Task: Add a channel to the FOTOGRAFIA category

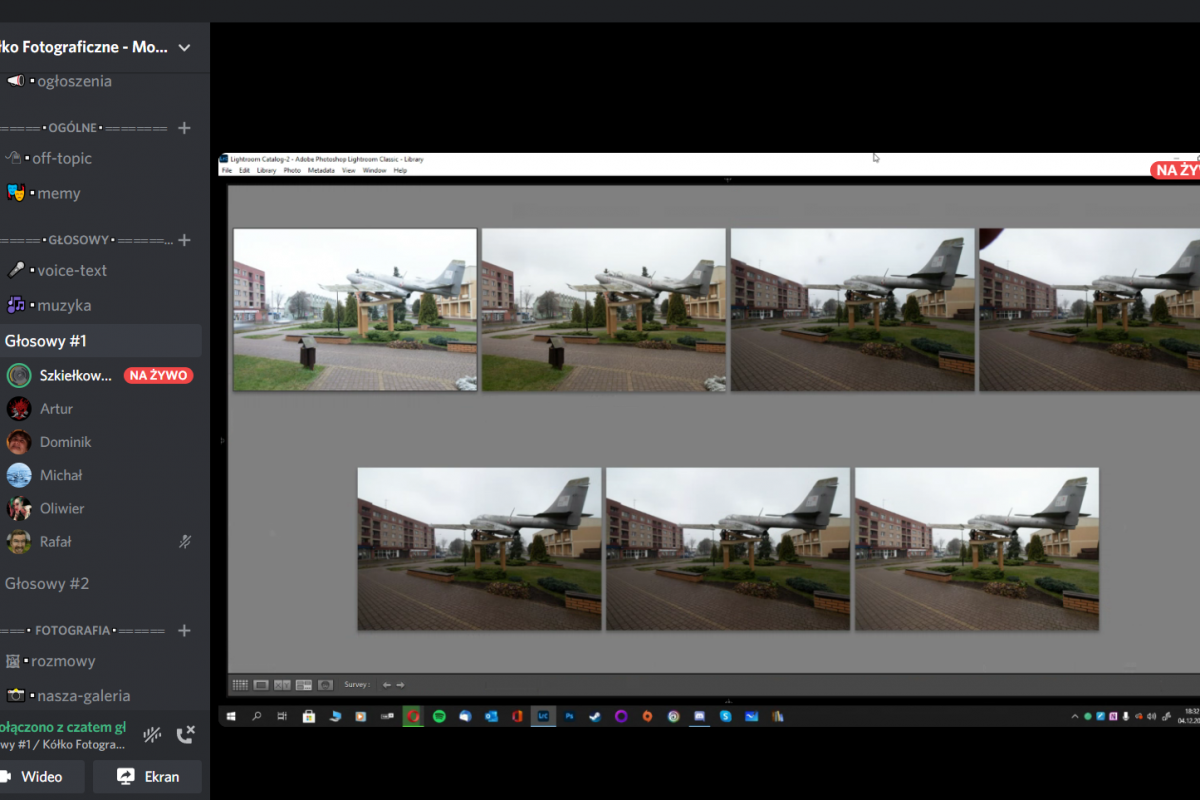Action: [184, 631]
